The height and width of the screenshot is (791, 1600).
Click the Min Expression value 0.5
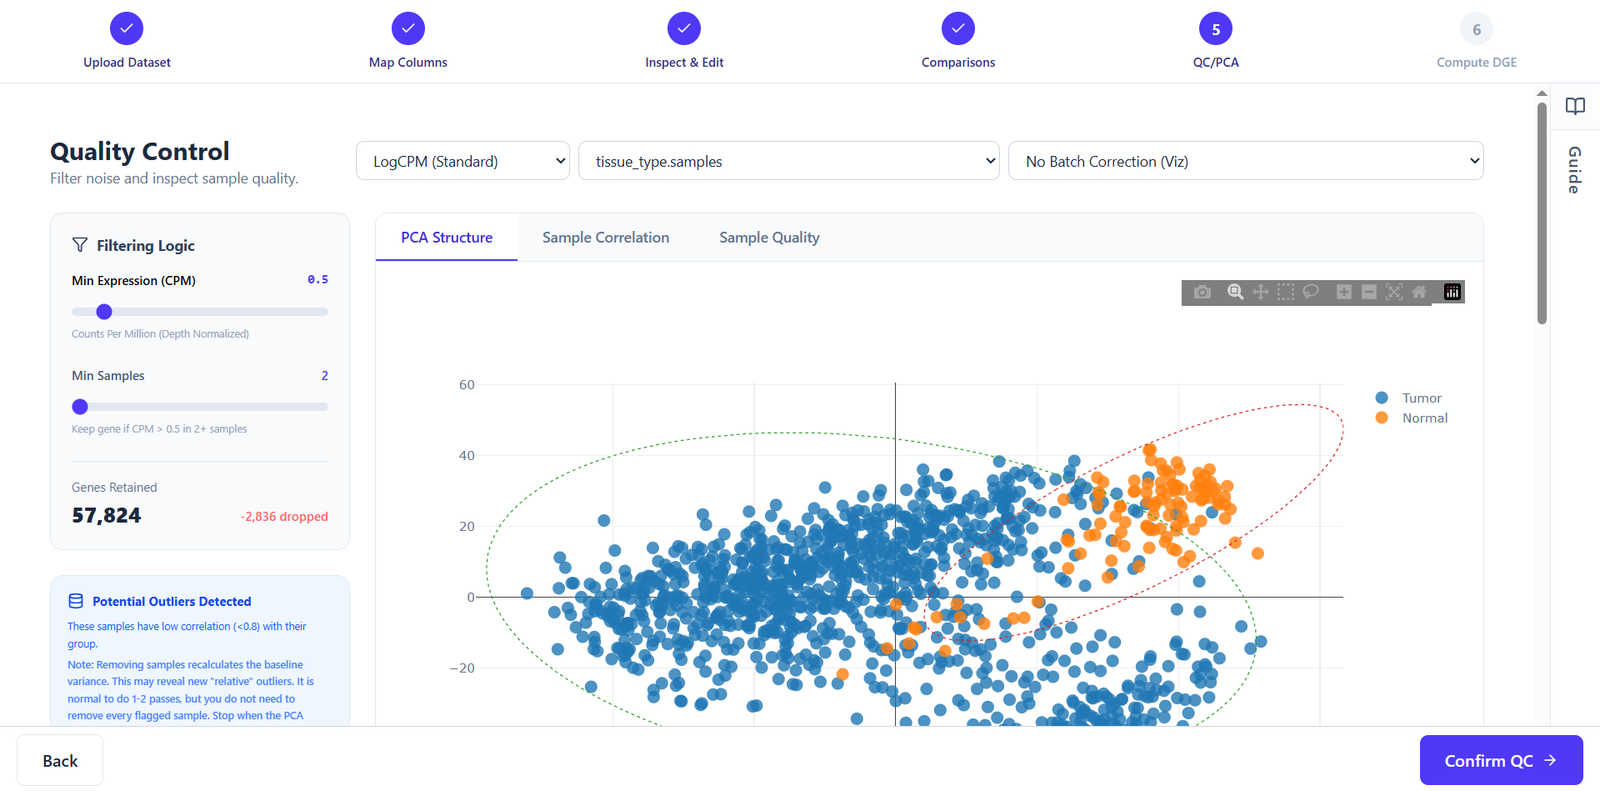point(318,280)
